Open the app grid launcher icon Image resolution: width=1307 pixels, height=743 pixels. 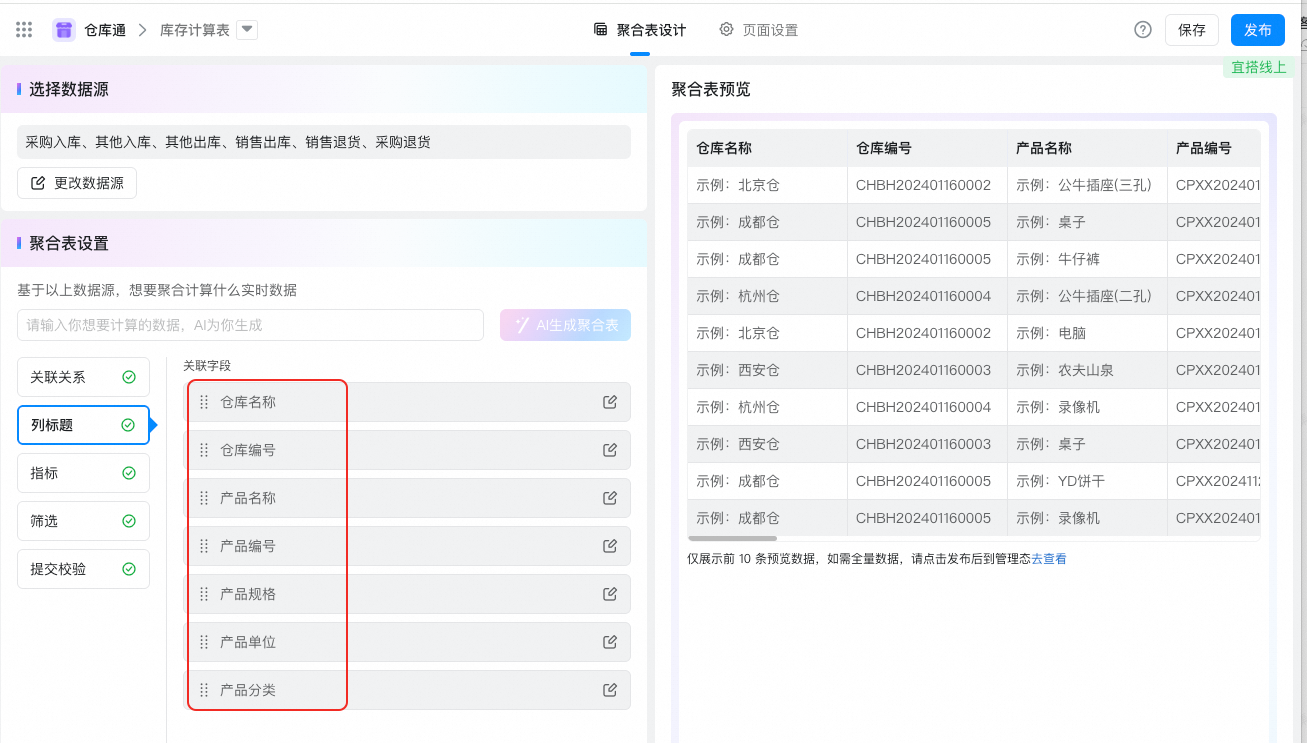(24, 30)
